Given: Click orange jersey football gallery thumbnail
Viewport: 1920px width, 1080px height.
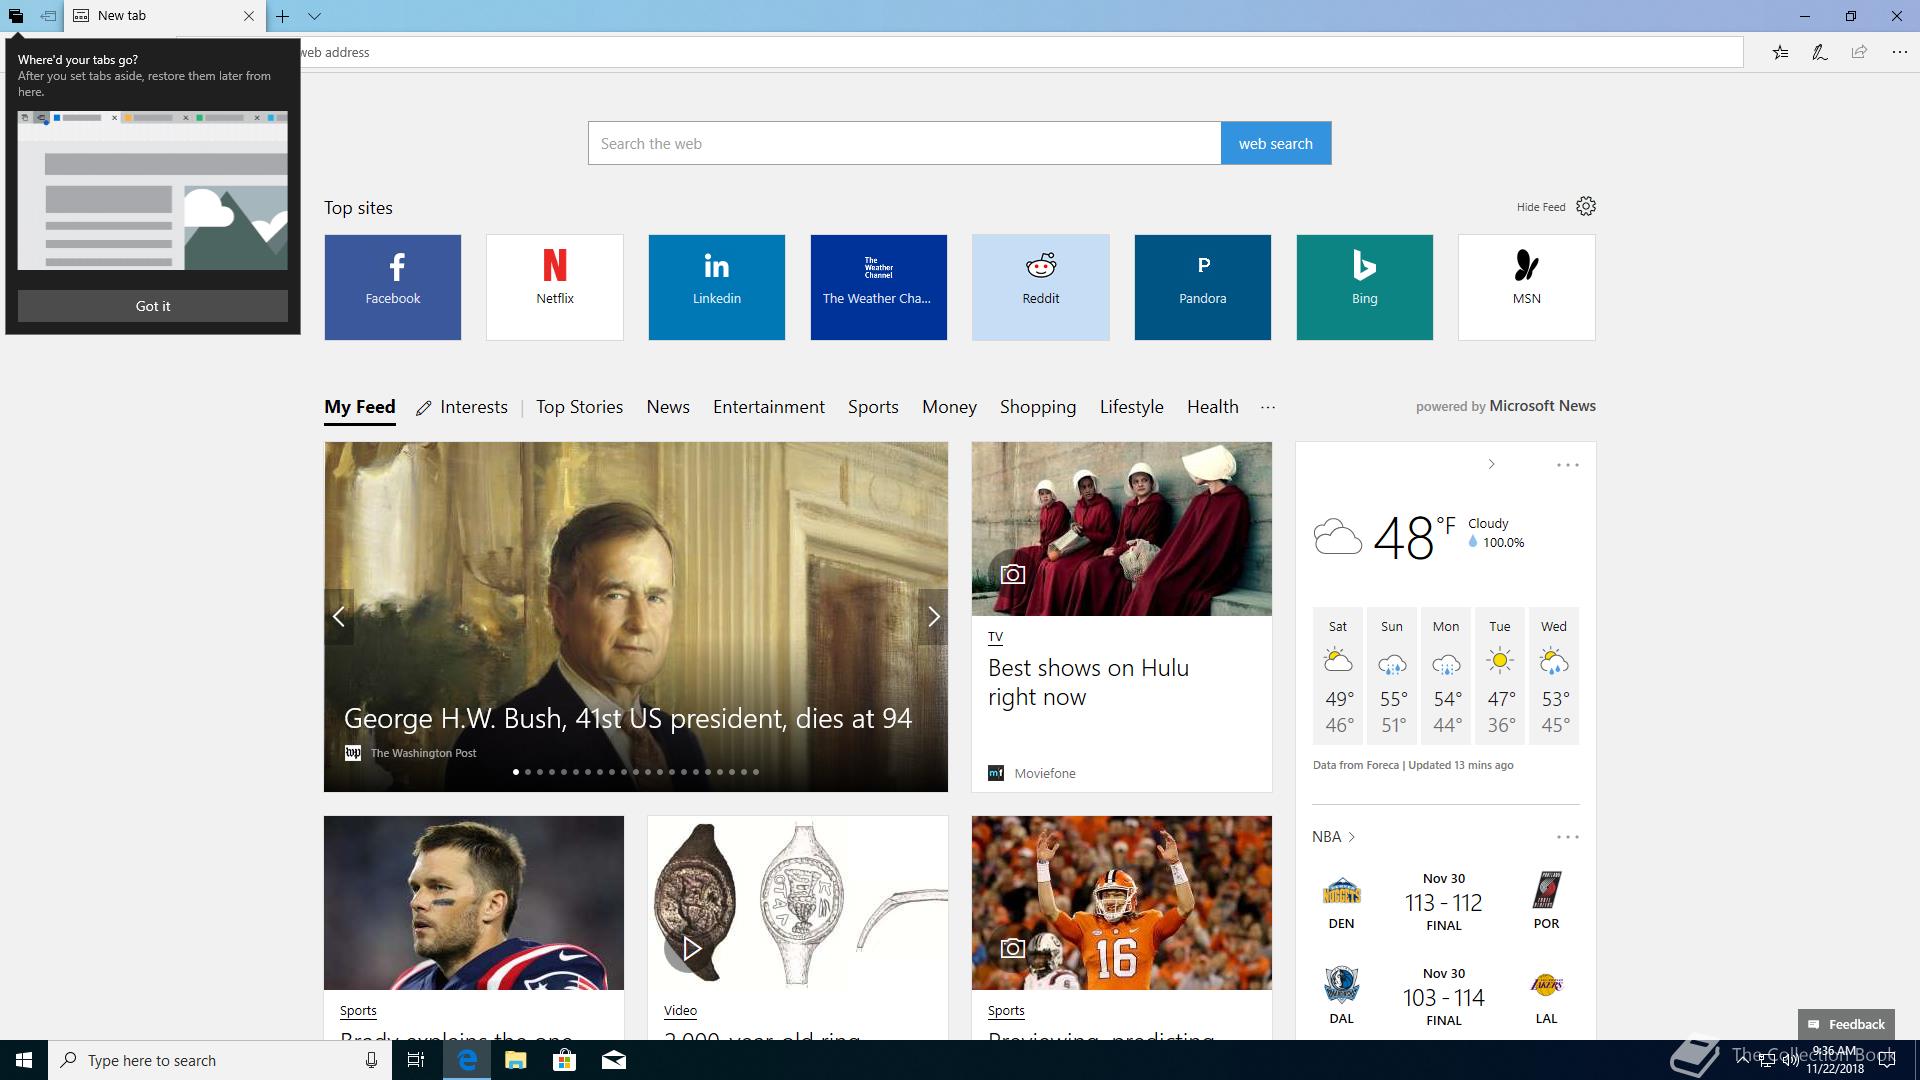Looking at the screenshot, I should click(x=1122, y=903).
